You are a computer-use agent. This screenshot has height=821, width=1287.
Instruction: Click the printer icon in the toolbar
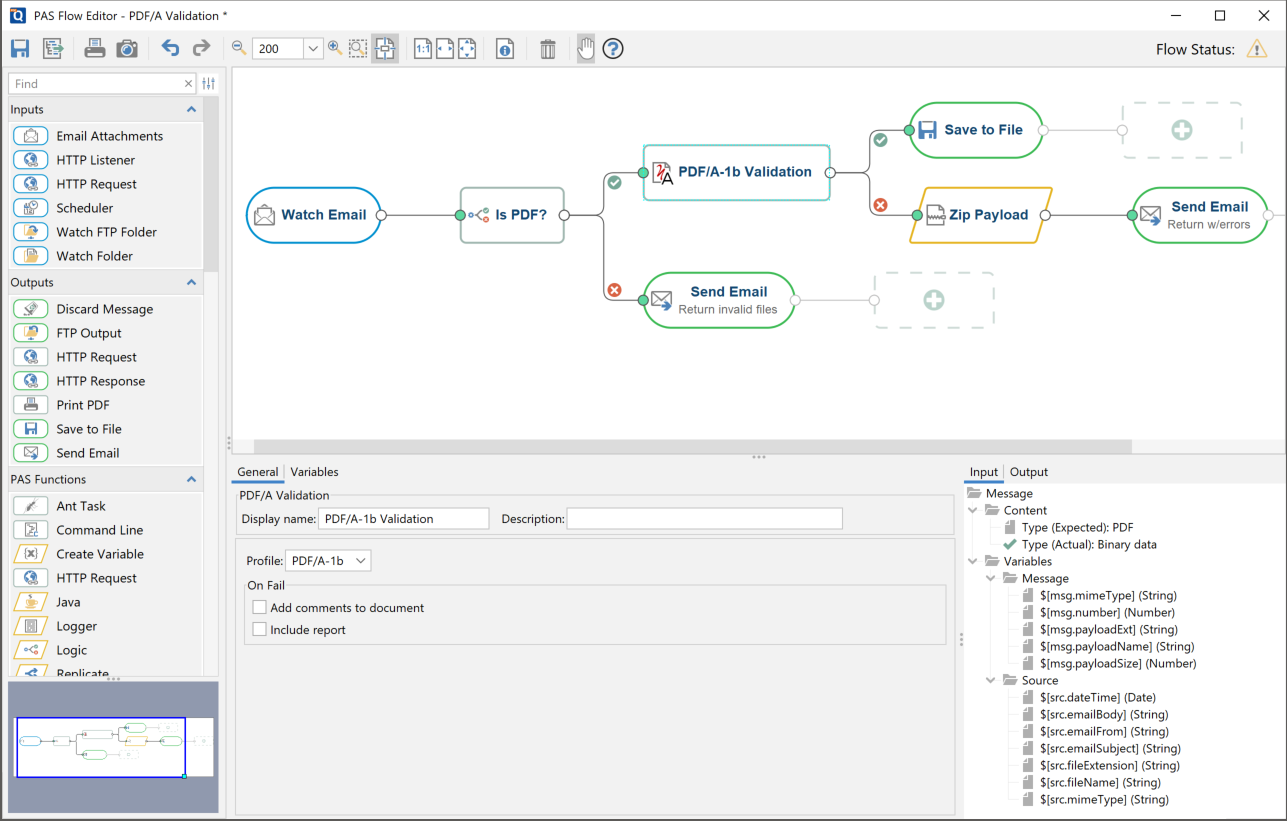(x=94, y=48)
